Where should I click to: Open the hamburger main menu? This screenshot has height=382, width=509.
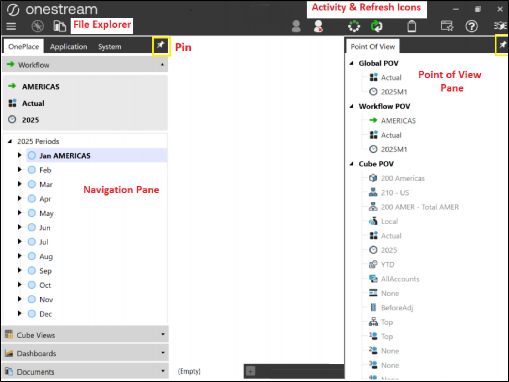(11, 26)
